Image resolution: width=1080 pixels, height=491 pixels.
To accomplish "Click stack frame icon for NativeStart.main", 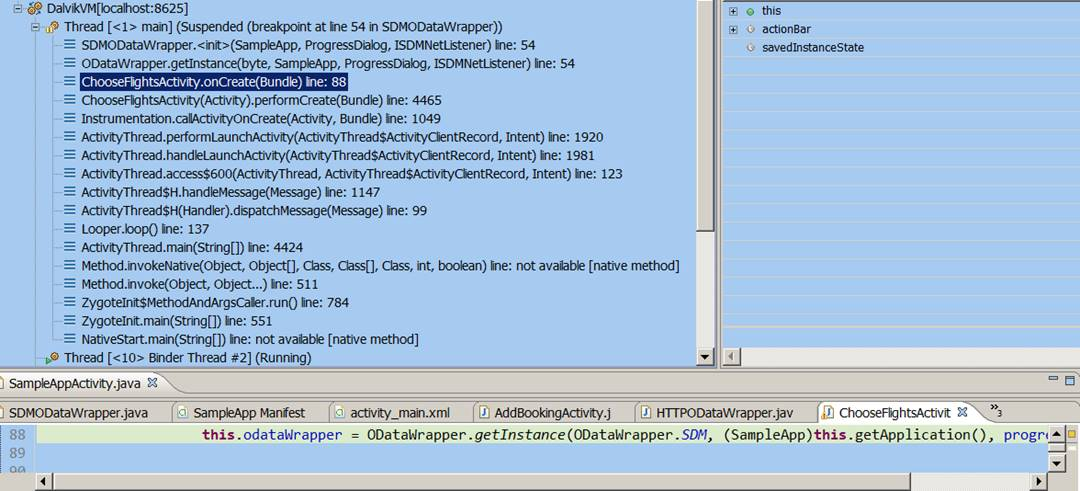I will click(x=70, y=339).
